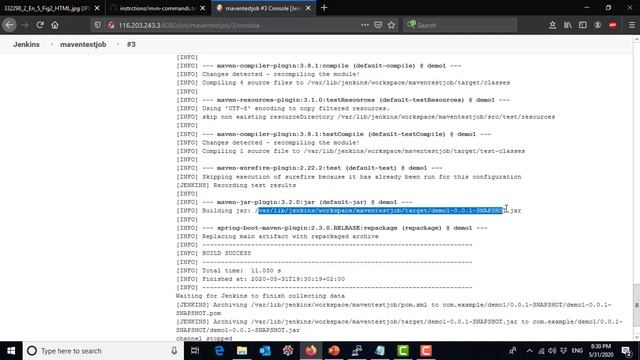
Task: Expand the Jenkins breadcrumb arrow
Action: pyautogui.click(x=51, y=44)
